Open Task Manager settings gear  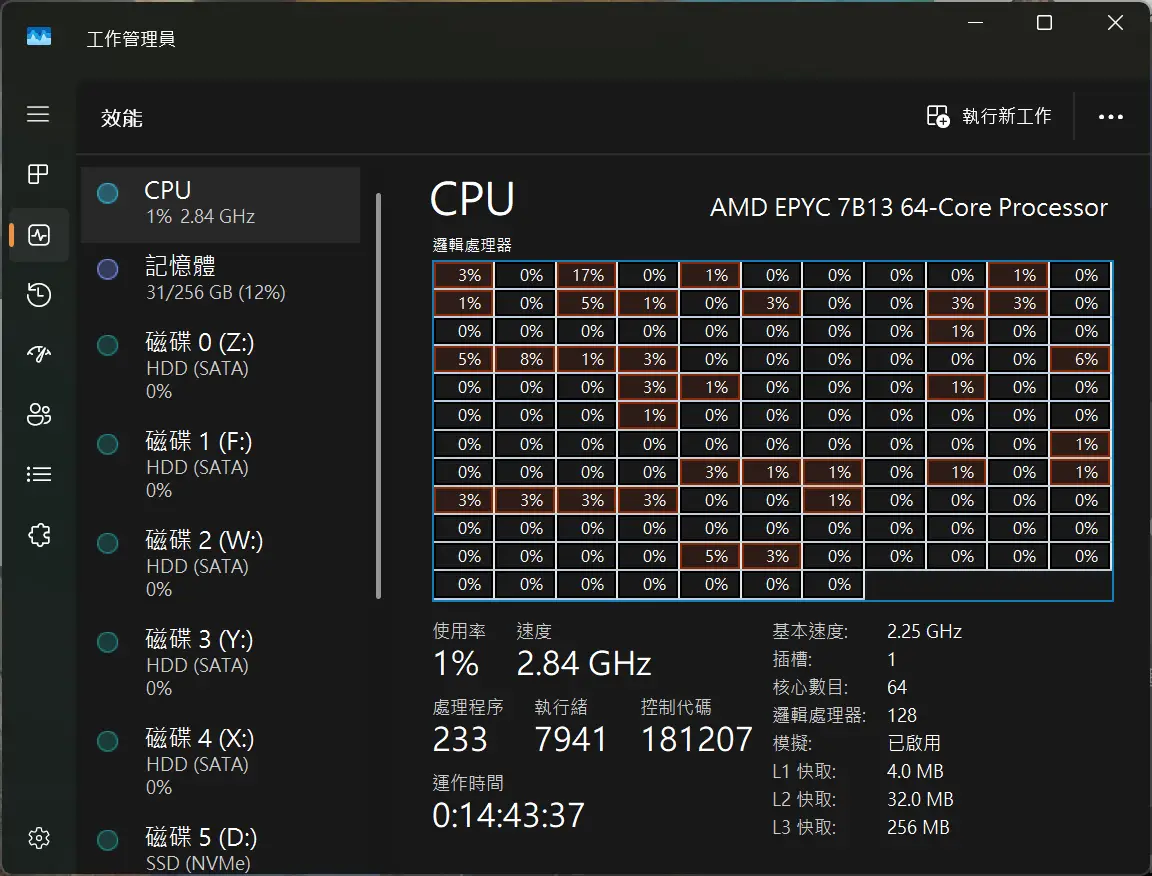pos(39,838)
